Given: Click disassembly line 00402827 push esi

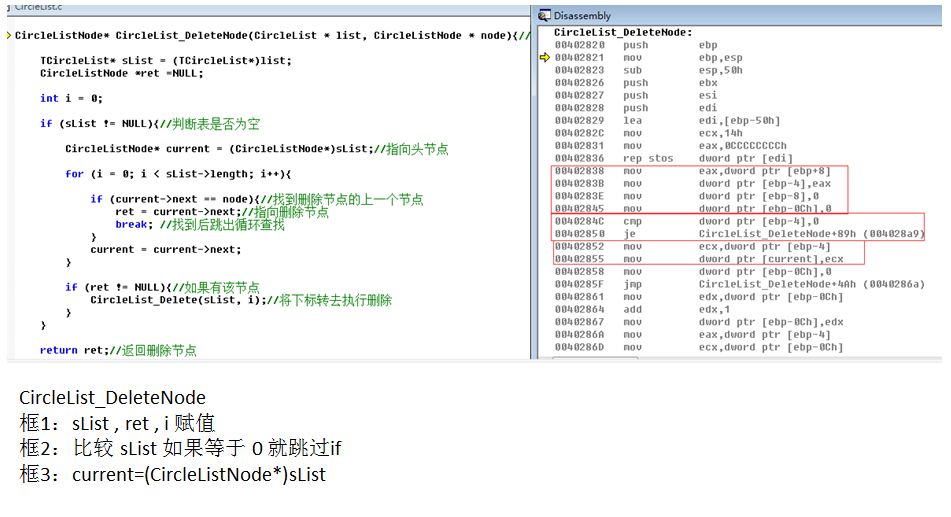Looking at the screenshot, I should pyautogui.click(x=636, y=95).
